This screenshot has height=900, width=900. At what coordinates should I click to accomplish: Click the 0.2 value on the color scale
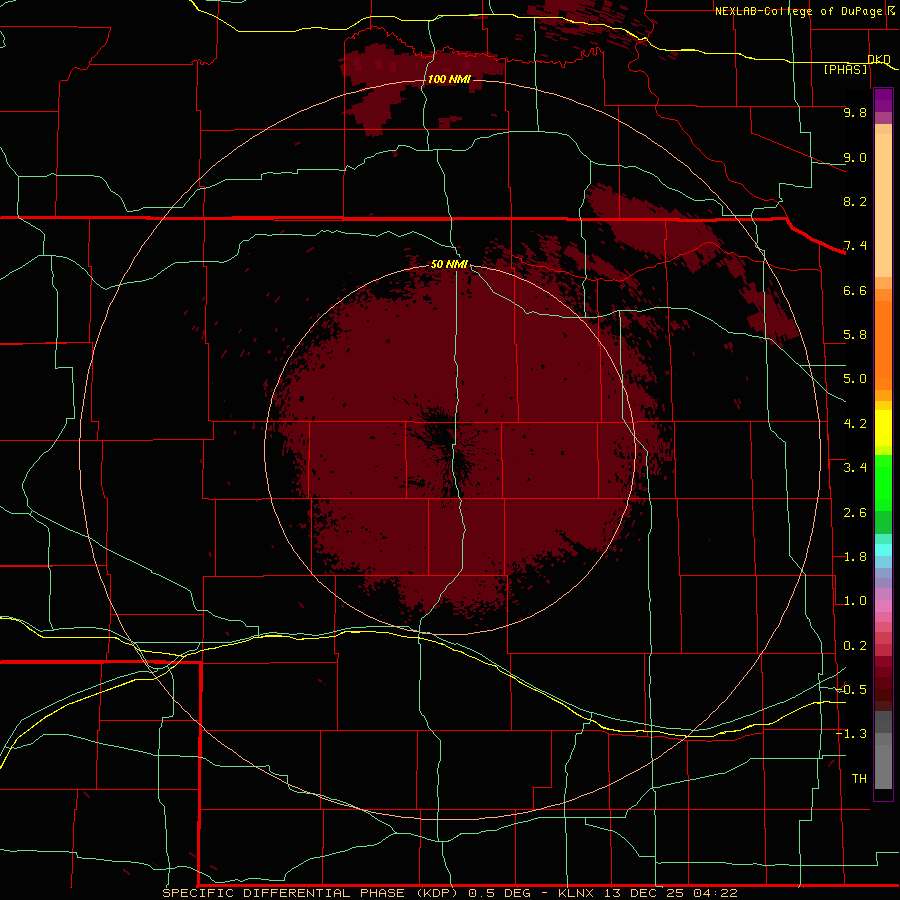855,646
